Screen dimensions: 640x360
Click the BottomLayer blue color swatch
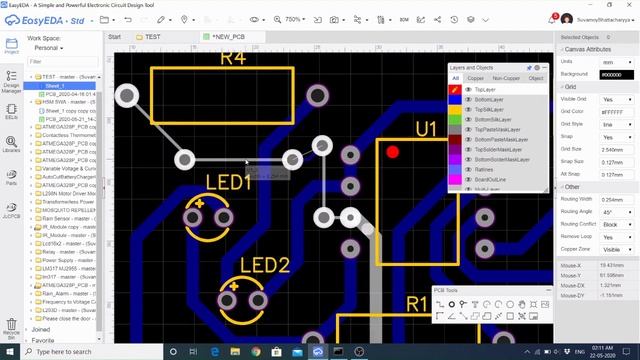pyautogui.click(x=455, y=100)
